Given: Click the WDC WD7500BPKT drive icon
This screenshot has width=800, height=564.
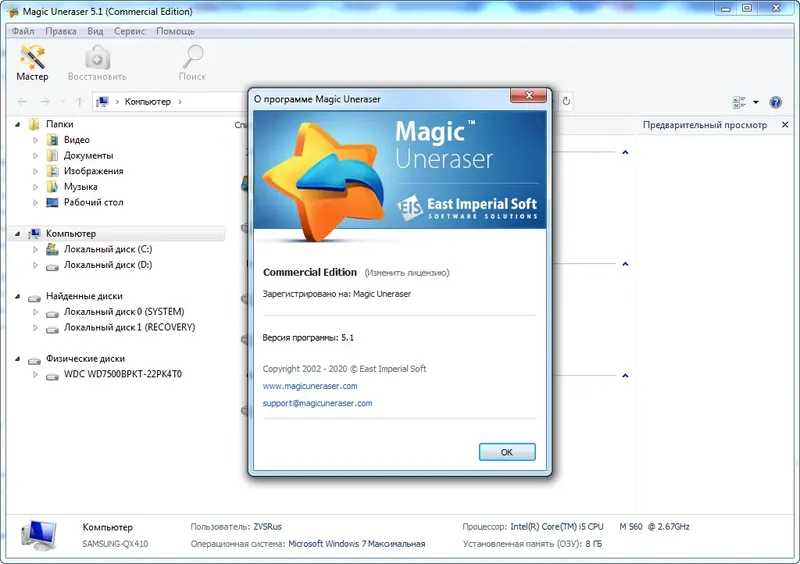Looking at the screenshot, I should [x=52, y=376].
